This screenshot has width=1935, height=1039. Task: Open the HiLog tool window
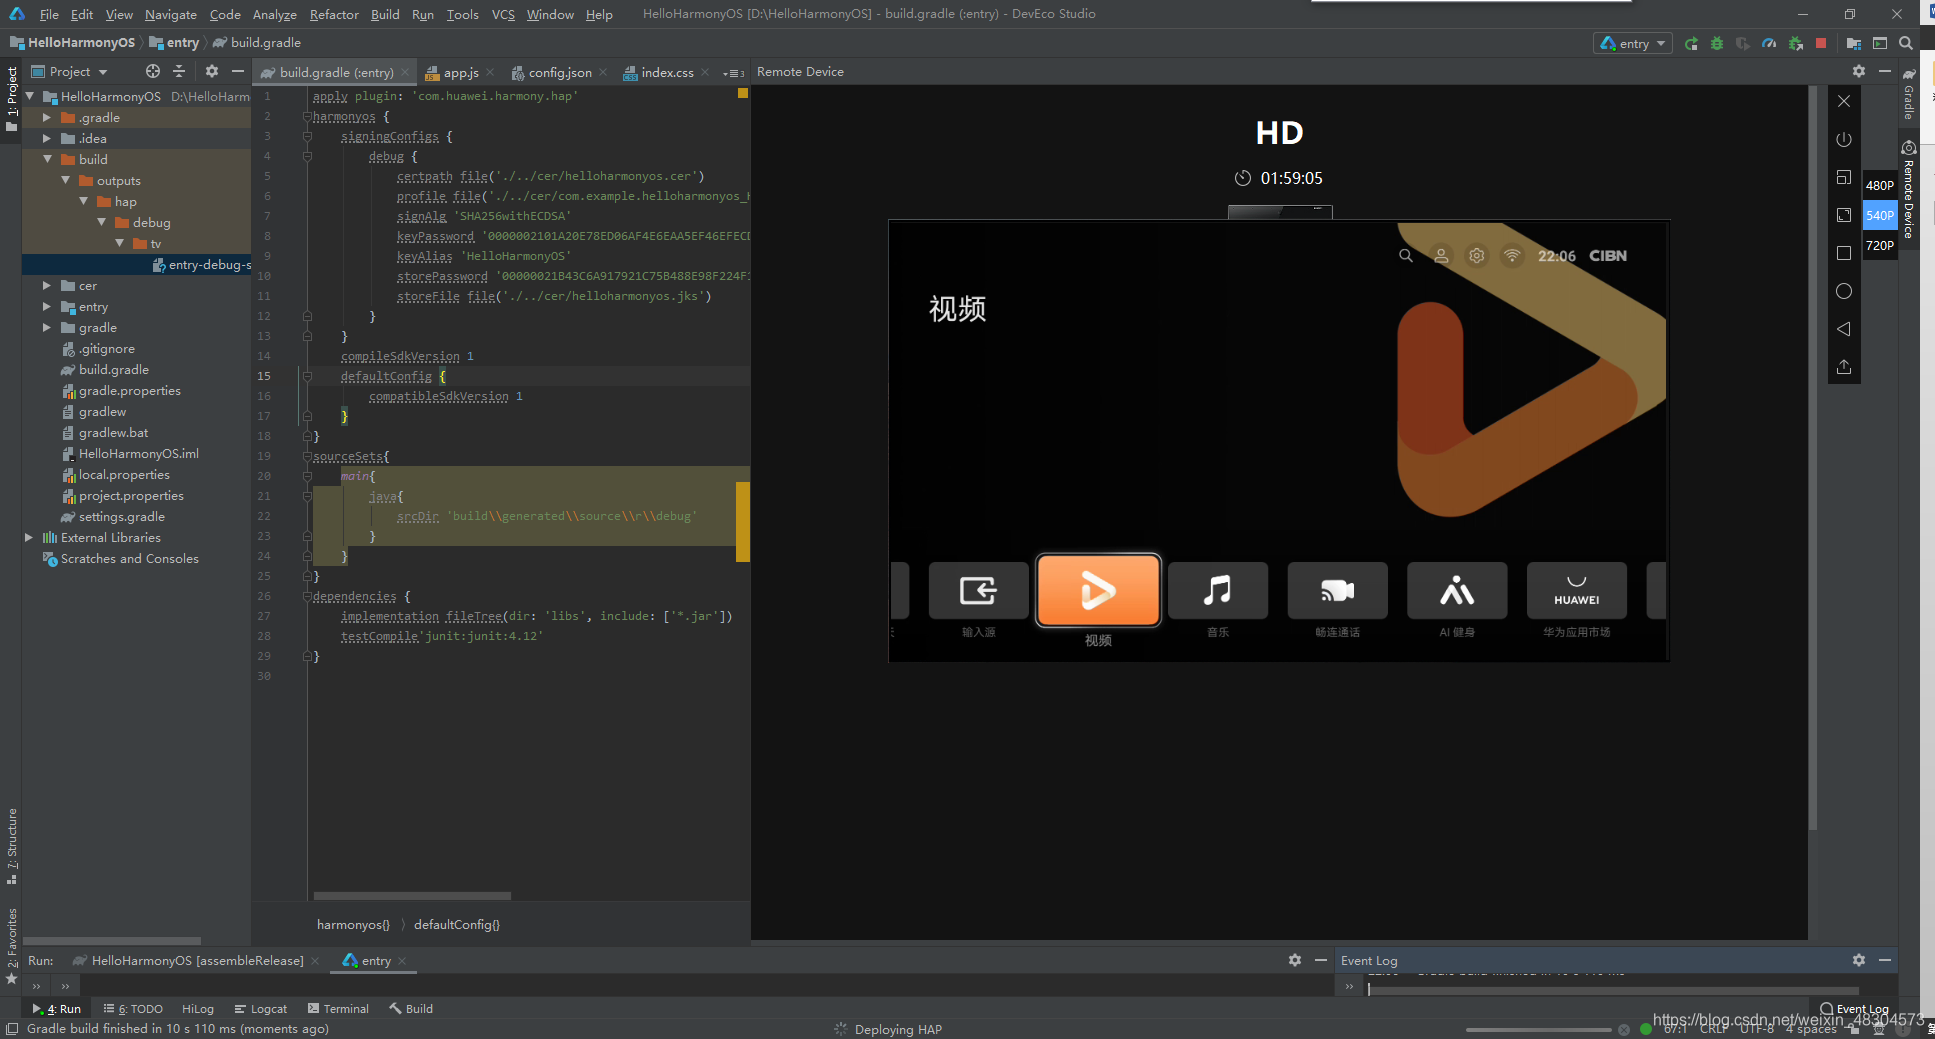[198, 1009]
